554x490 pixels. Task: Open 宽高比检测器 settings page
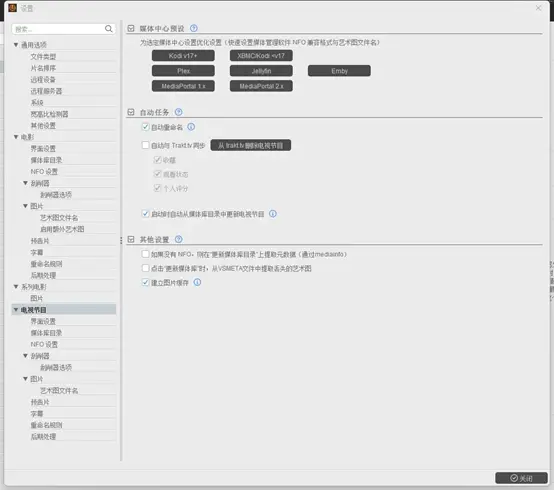pyautogui.click(x=49, y=114)
